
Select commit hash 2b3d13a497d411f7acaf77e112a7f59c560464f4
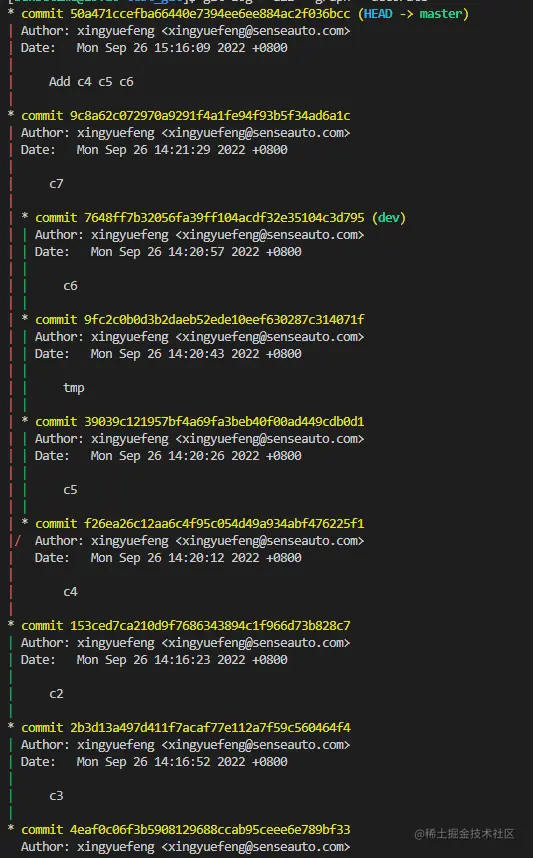pos(210,728)
